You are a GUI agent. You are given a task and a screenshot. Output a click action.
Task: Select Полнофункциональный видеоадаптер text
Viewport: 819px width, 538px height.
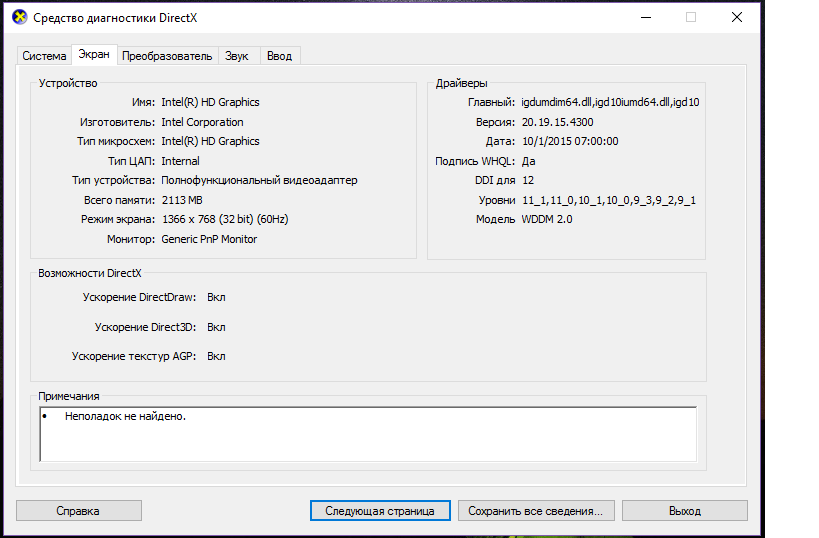pos(259,181)
